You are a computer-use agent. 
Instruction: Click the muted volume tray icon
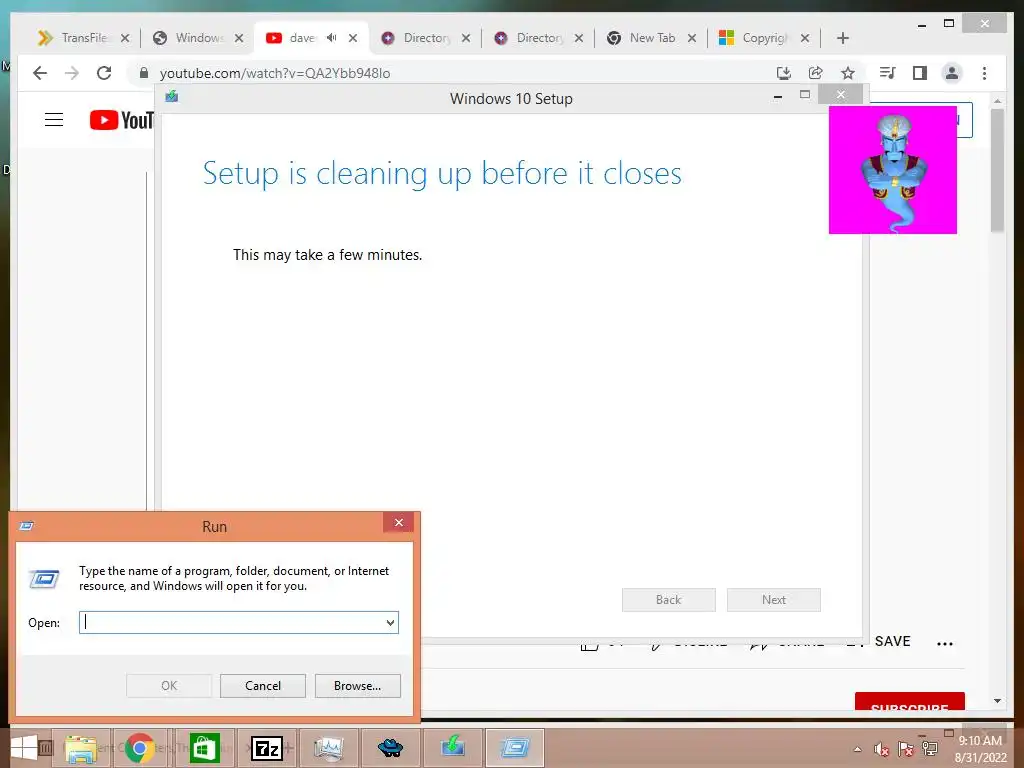point(882,749)
